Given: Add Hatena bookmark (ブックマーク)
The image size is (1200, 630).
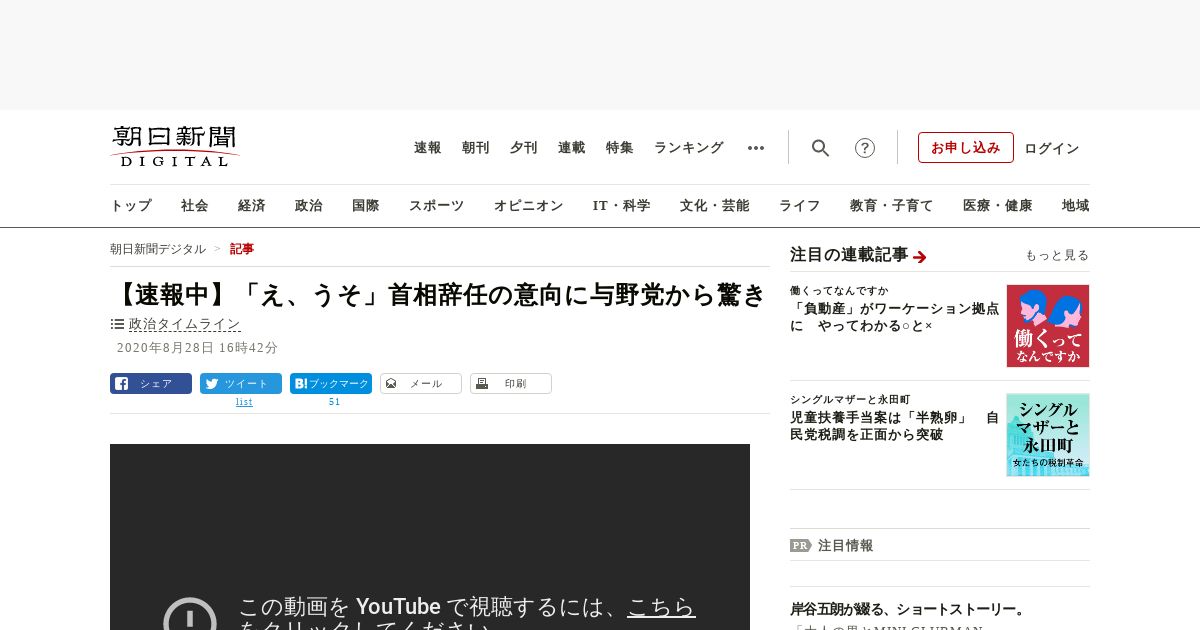Looking at the screenshot, I should click(331, 383).
